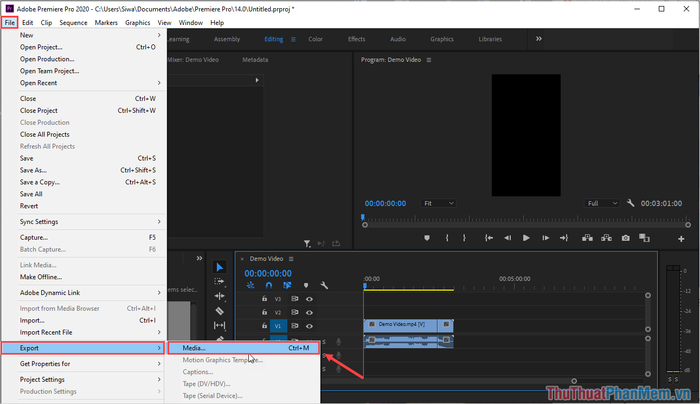700x404 pixels.
Task: Play the Program monitor video
Action: (526, 238)
